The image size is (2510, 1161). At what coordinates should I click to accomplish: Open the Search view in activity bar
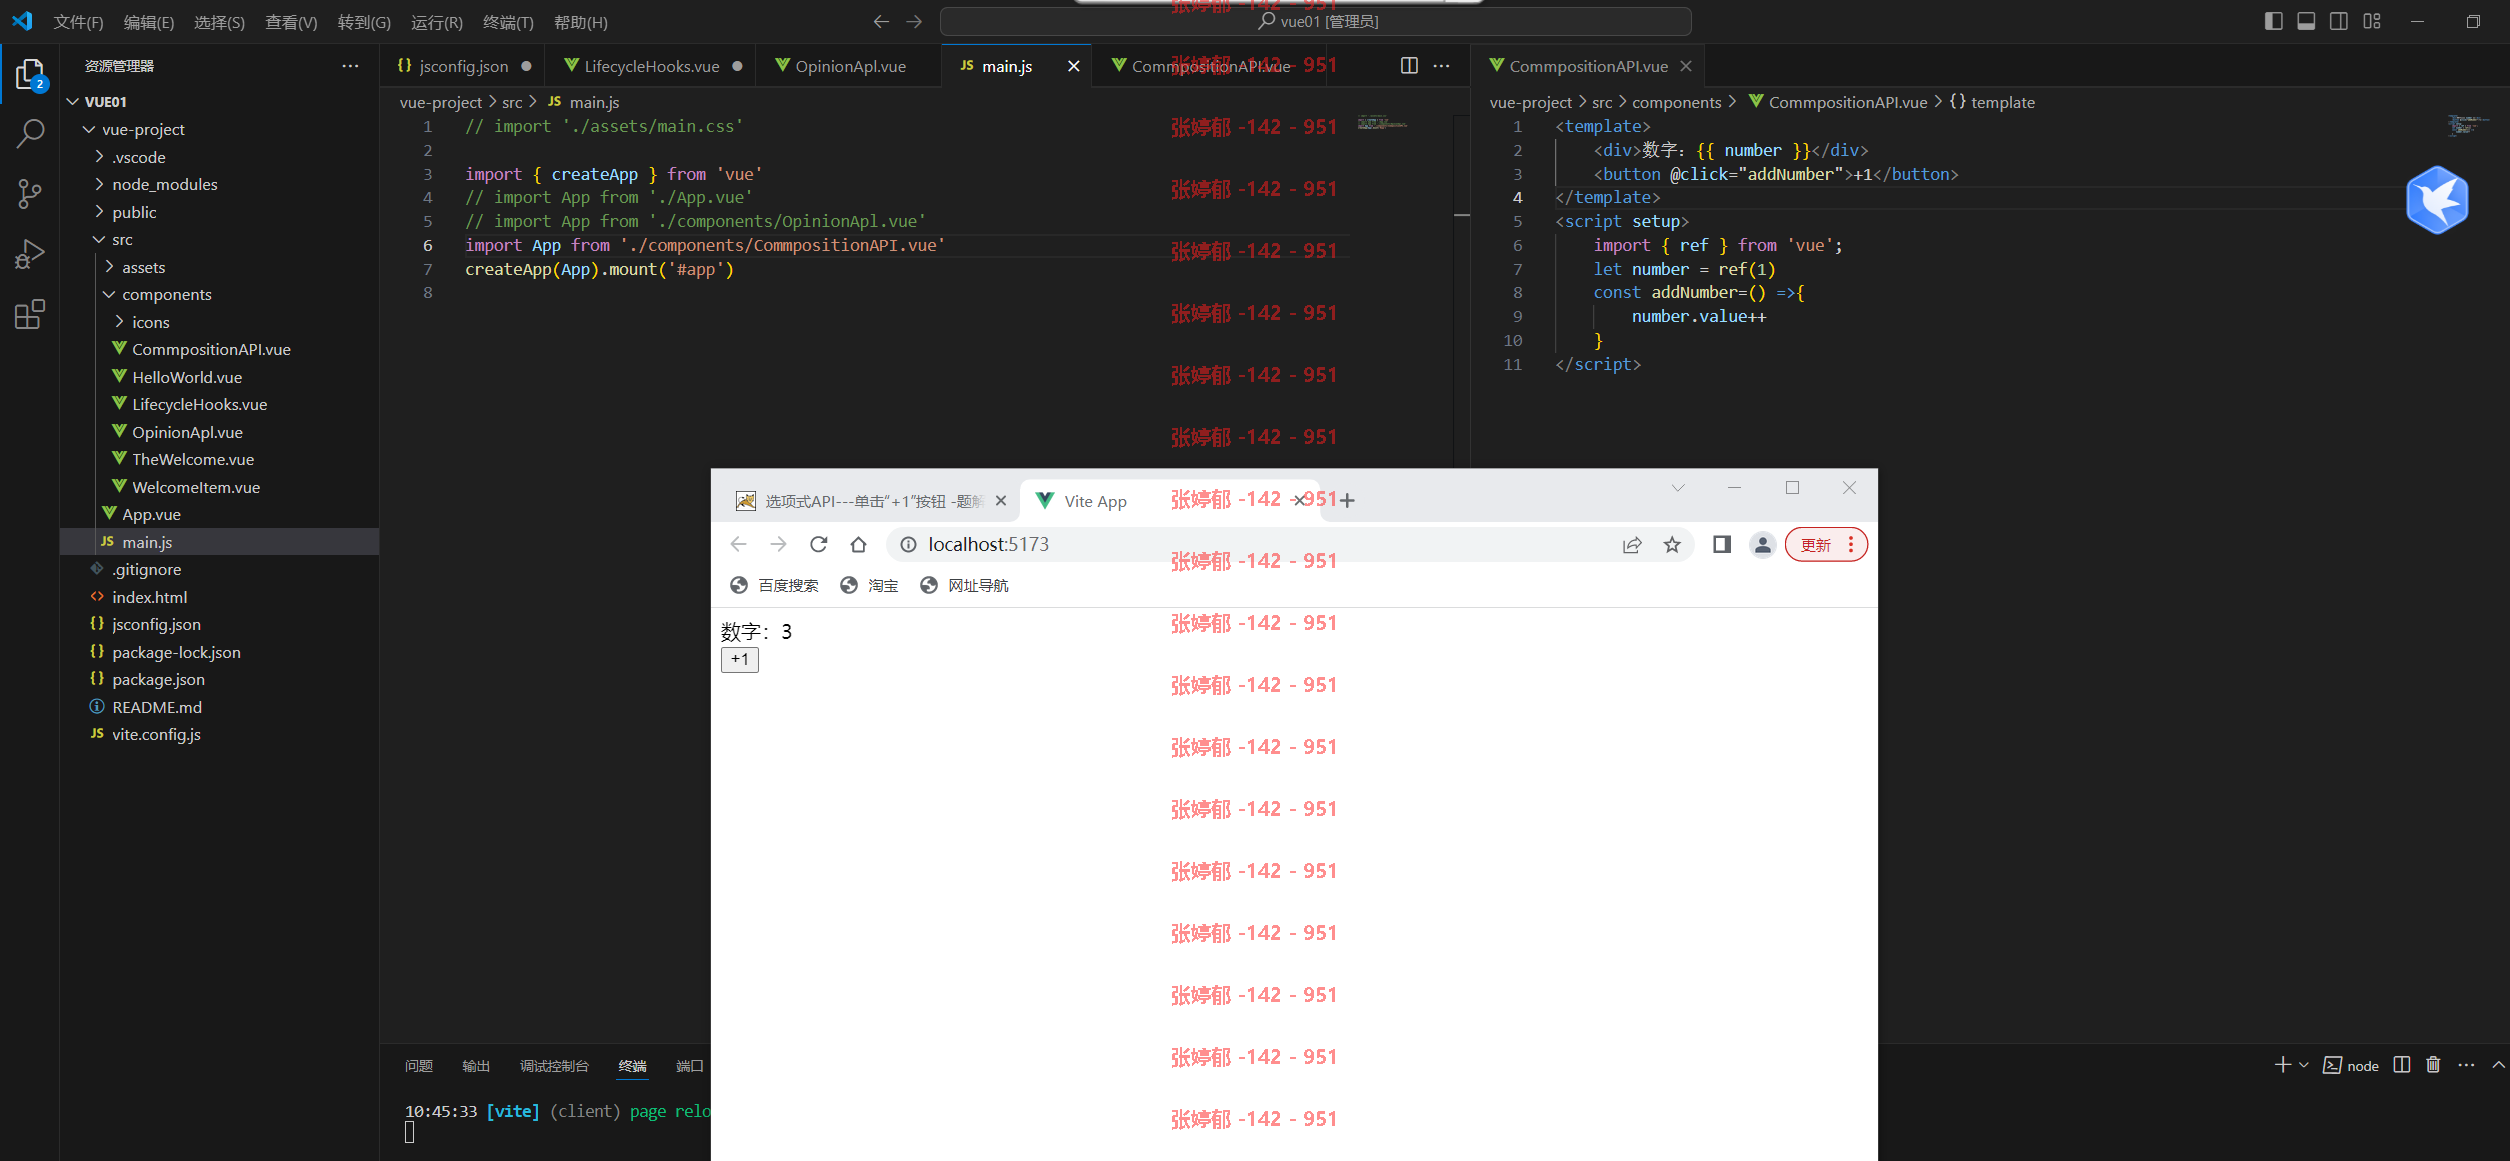(30, 134)
